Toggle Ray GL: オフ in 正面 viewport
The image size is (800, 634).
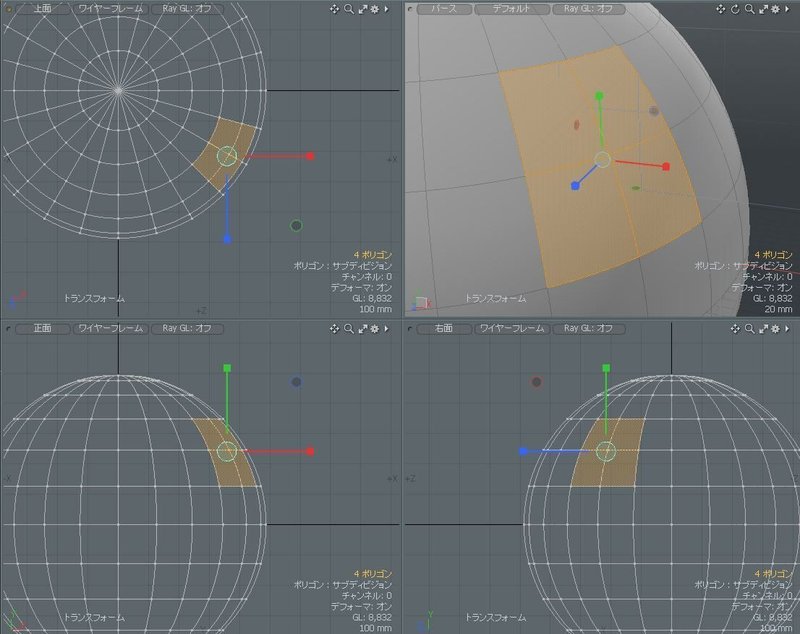coord(187,328)
